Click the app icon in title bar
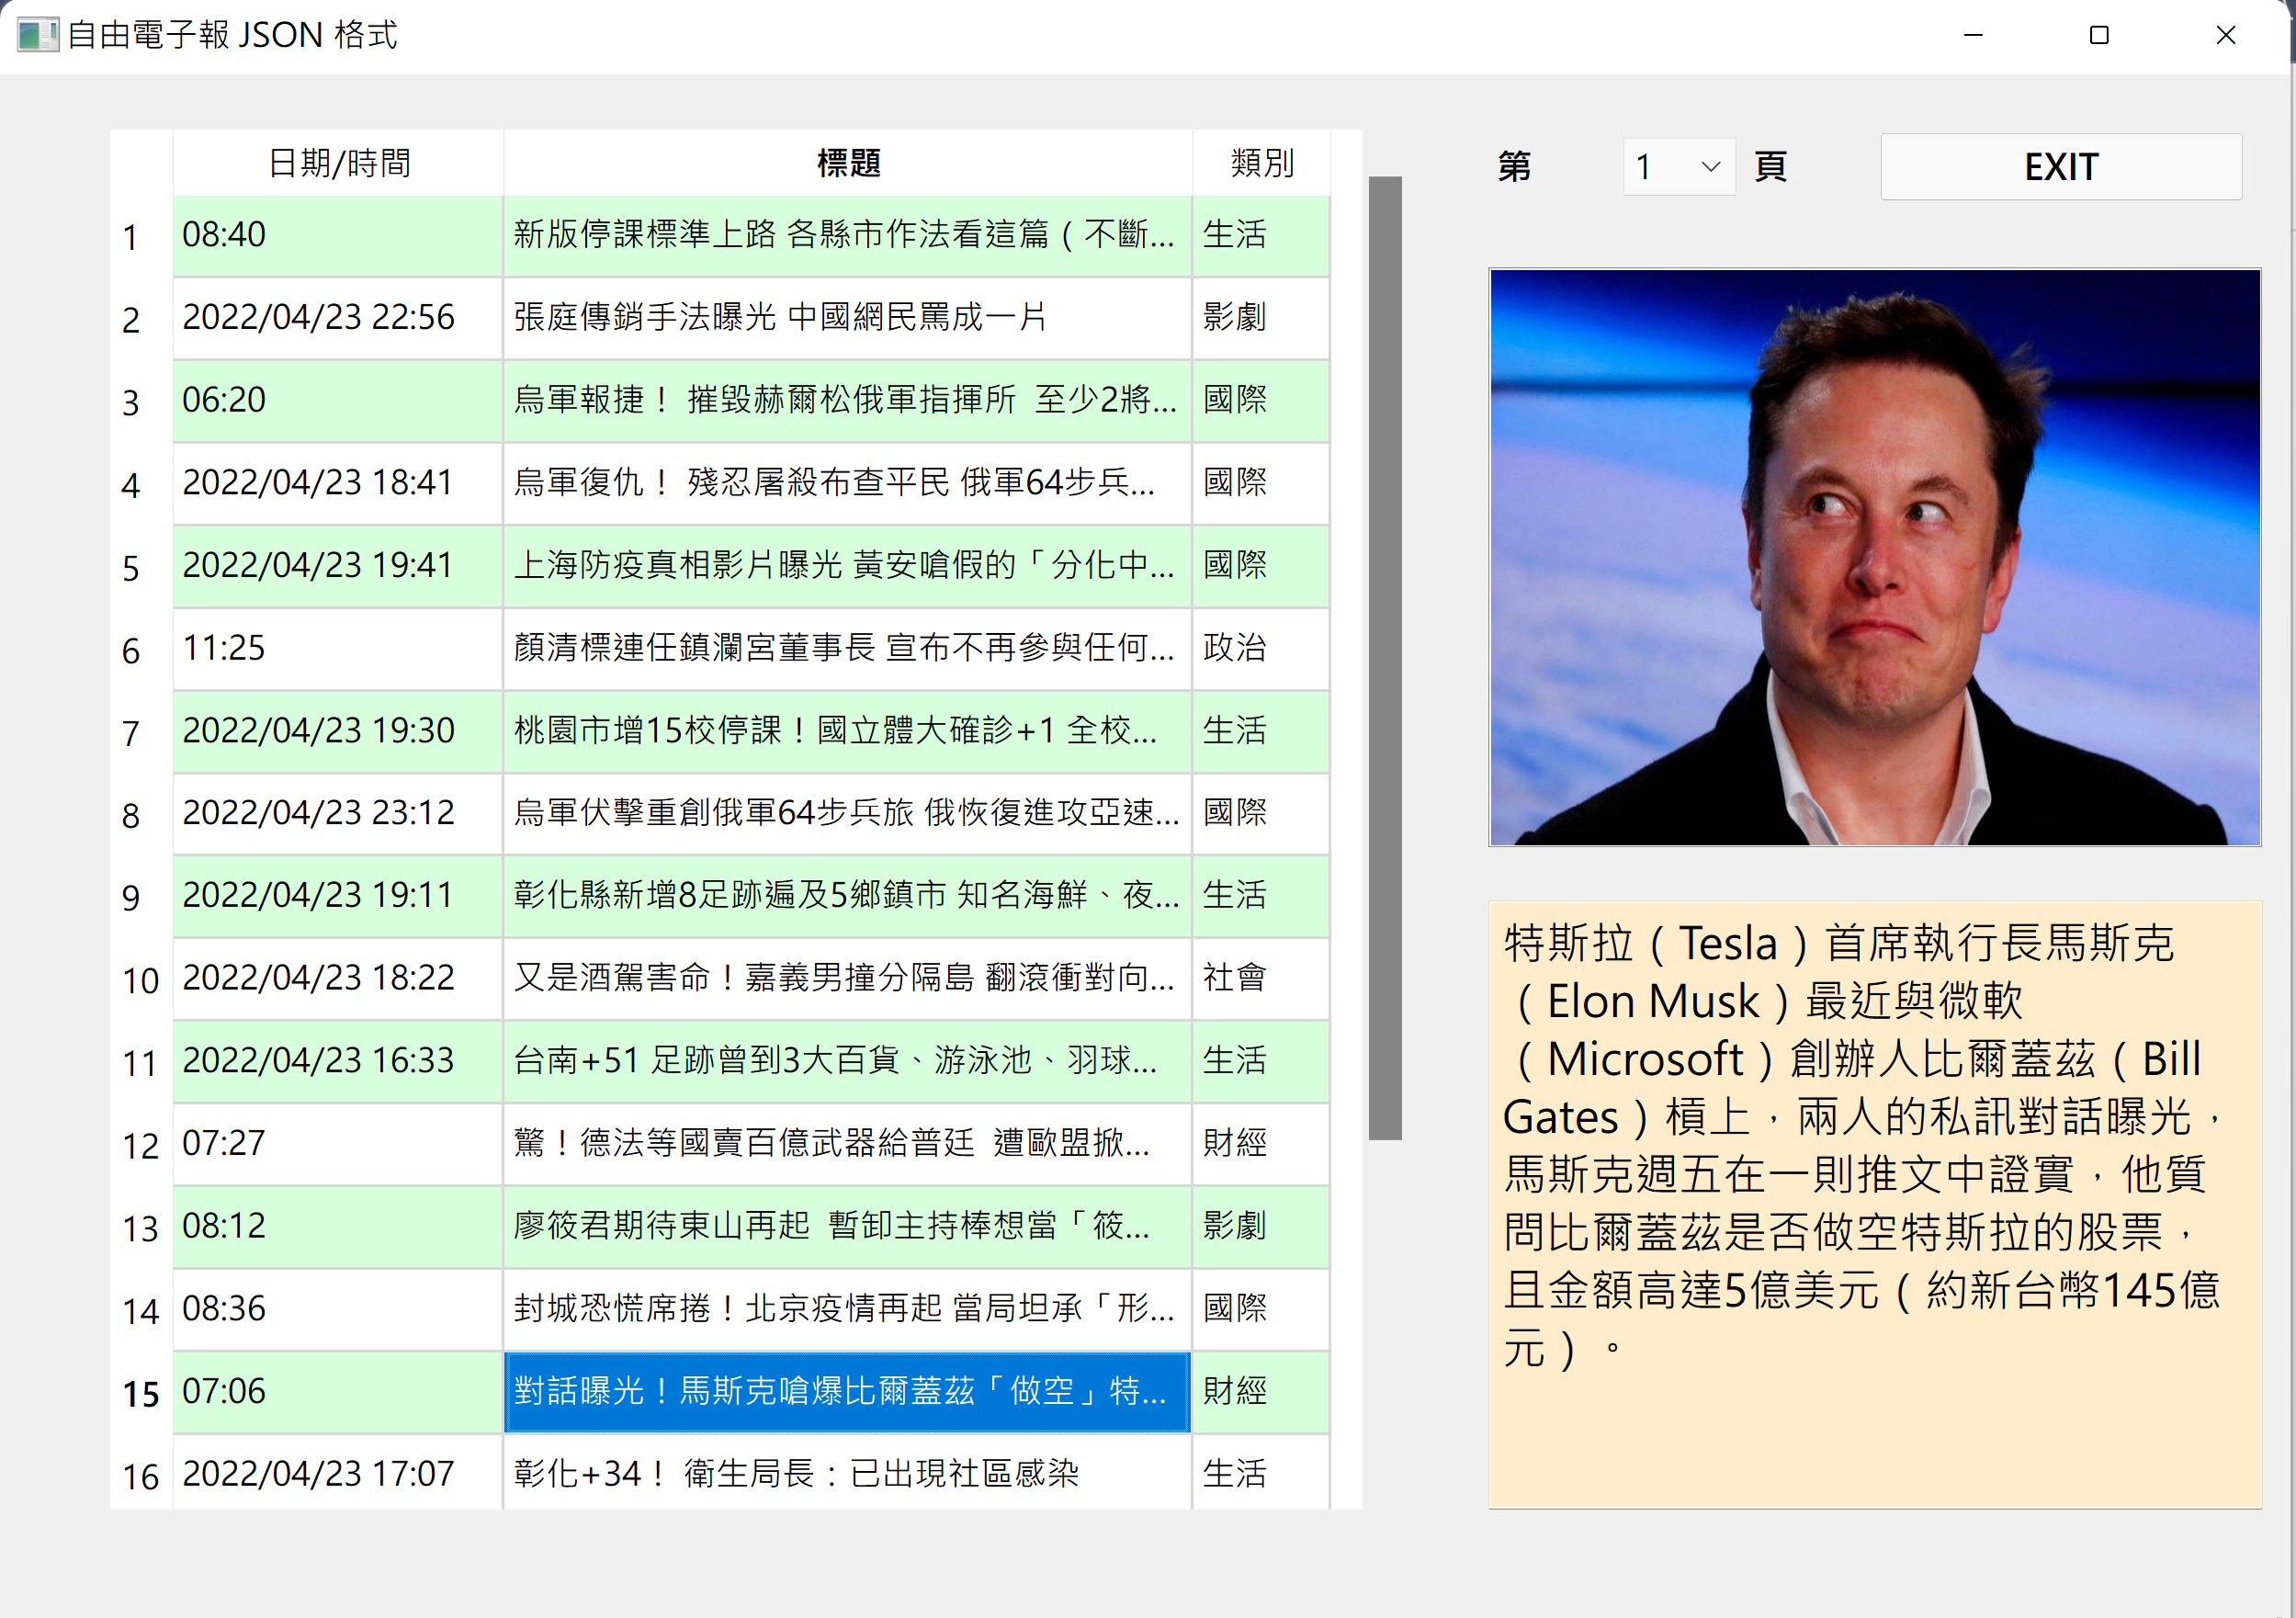Screen dimensions: 2296x1618 click(x=37, y=35)
